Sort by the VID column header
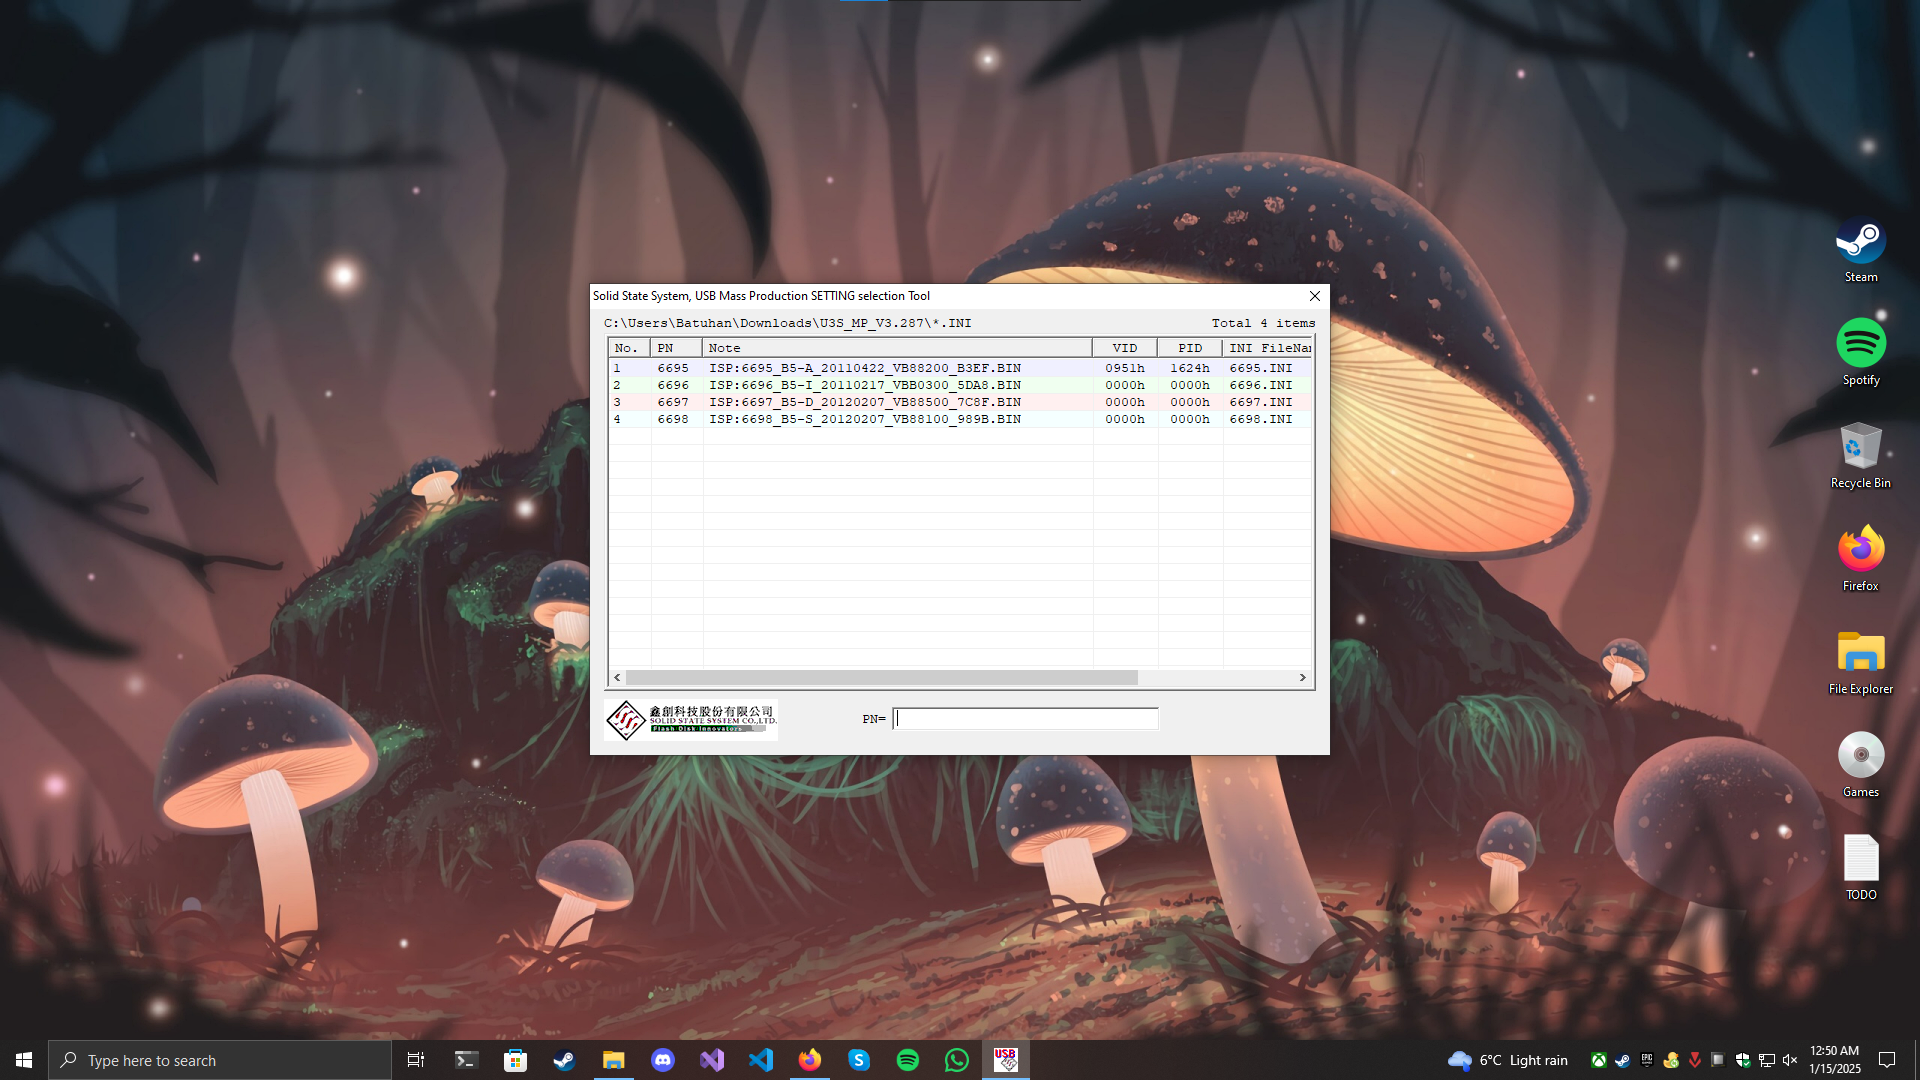The image size is (1920, 1080). coord(1124,348)
